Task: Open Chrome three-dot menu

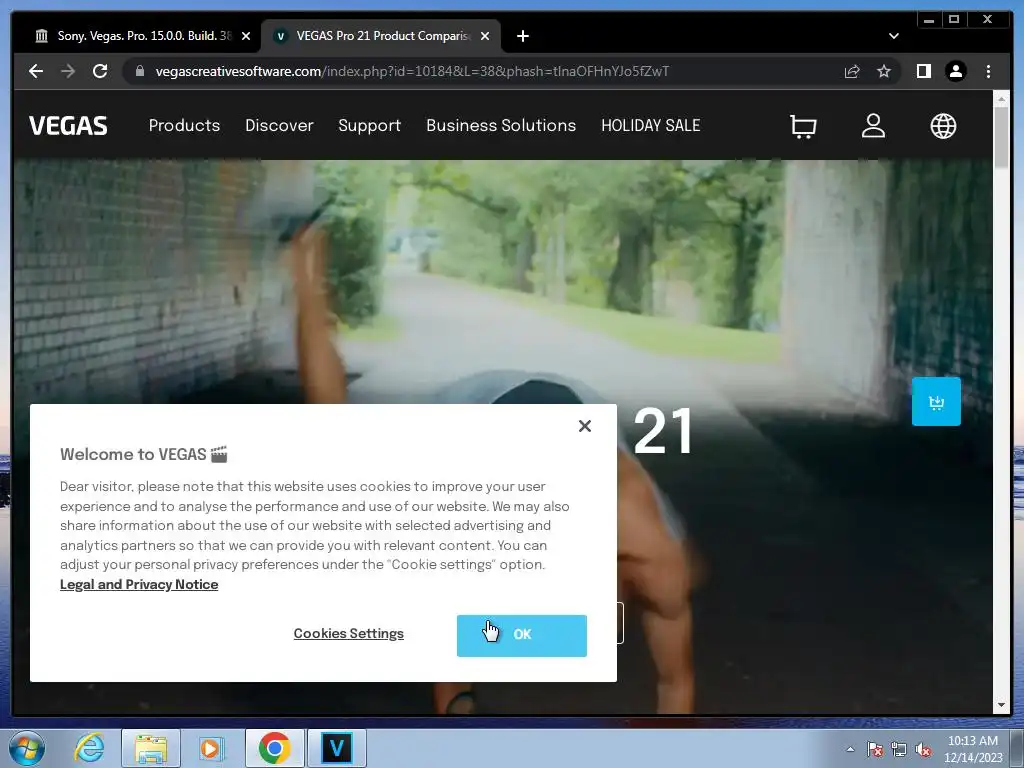Action: click(x=988, y=71)
